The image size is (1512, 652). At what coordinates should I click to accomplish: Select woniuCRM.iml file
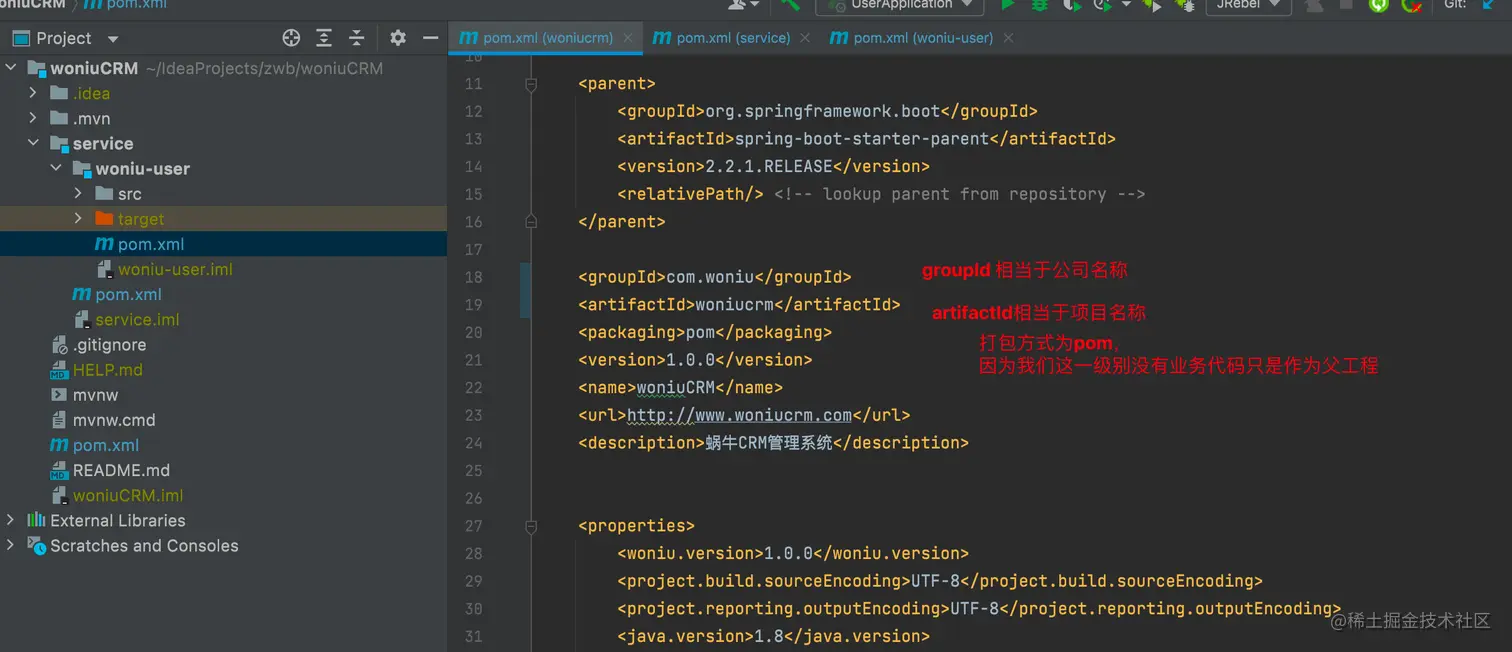(x=128, y=496)
